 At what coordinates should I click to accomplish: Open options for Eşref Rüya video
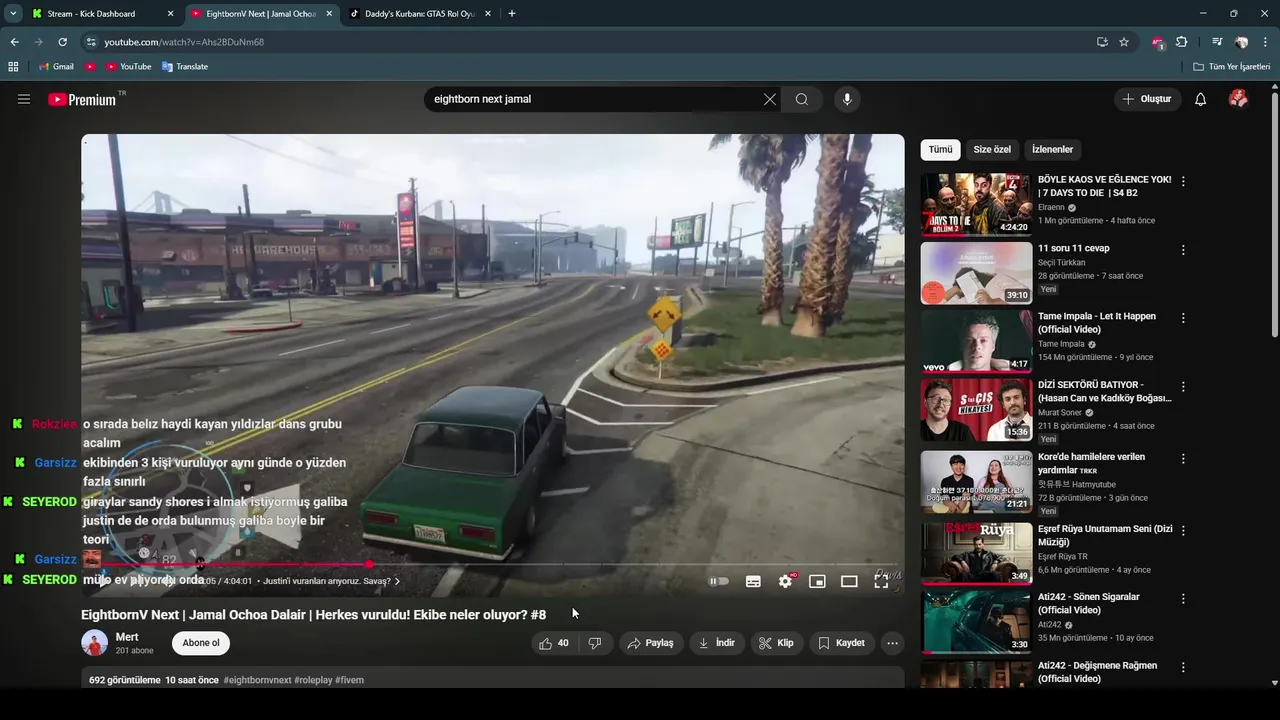1183,530
